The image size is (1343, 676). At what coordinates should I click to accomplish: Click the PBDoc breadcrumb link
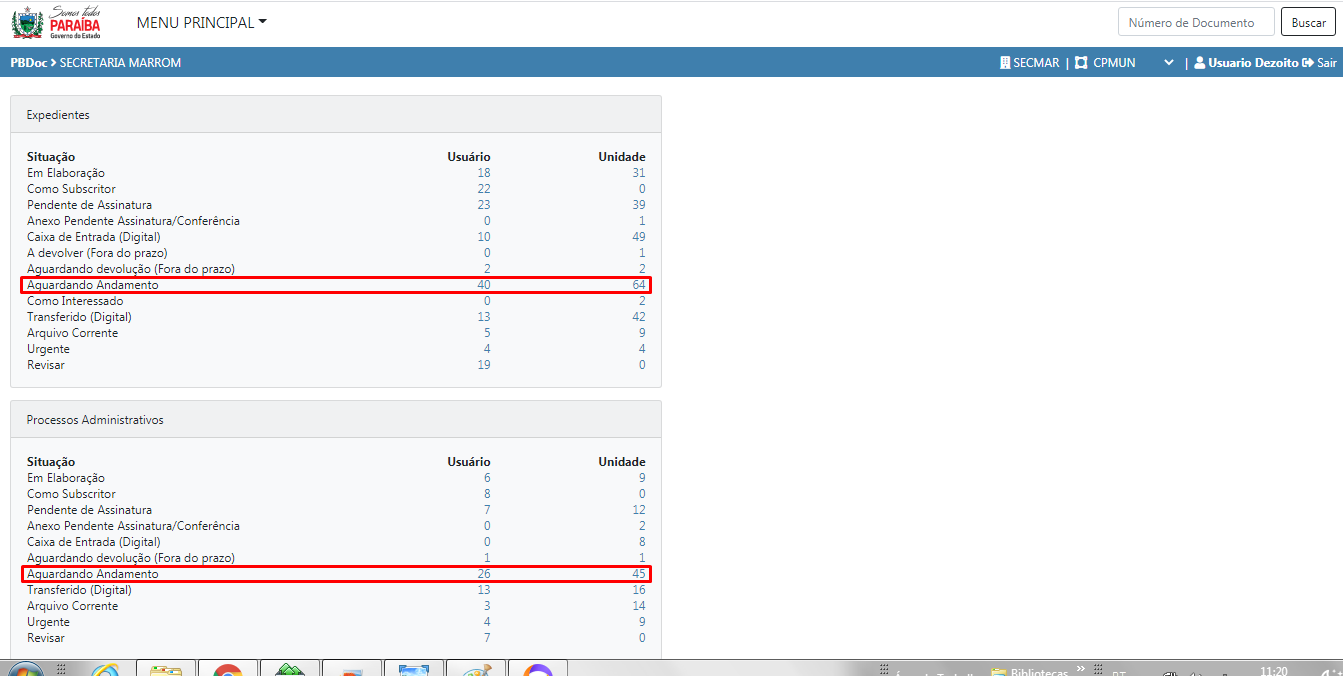click(x=29, y=63)
